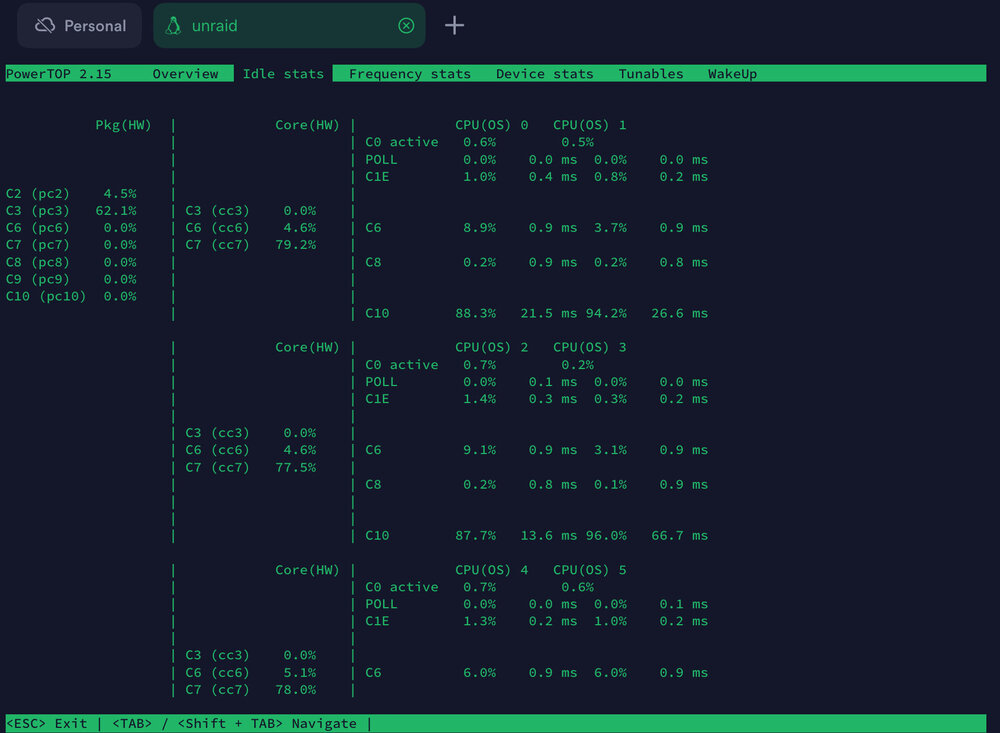Image resolution: width=1000 pixels, height=733 pixels.
Task: Click the C6 (pc6) package row
Action: (x=71, y=228)
